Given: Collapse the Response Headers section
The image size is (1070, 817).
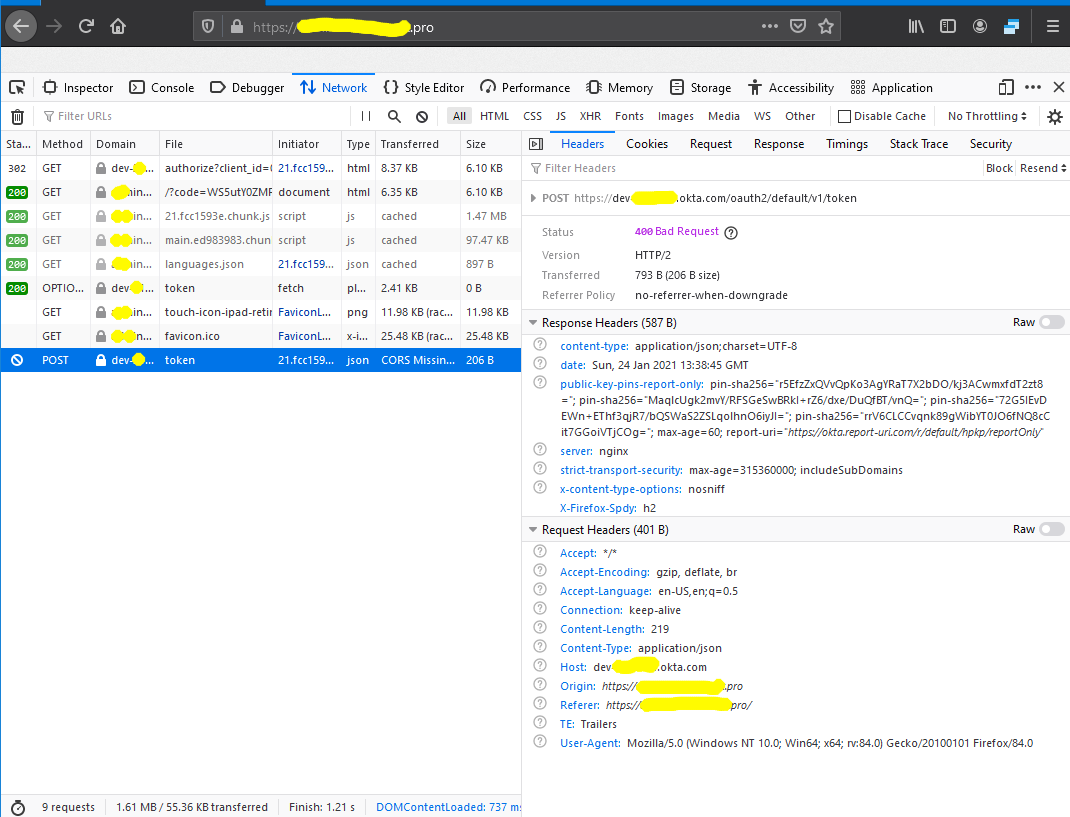Looking at the screenshot, I should pyautogui.click(x=534, y=323).
